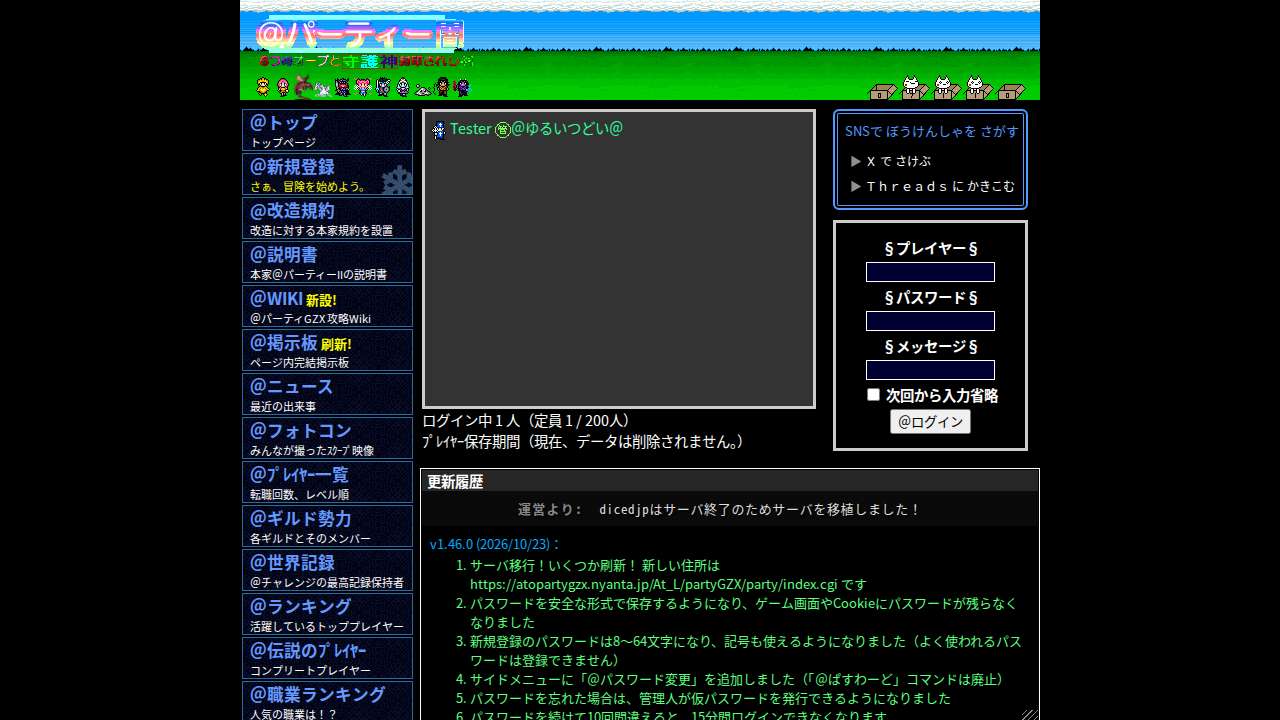
Task: Click the '運営より: dicedjpは…' announcement line
Action: (719, 510)
